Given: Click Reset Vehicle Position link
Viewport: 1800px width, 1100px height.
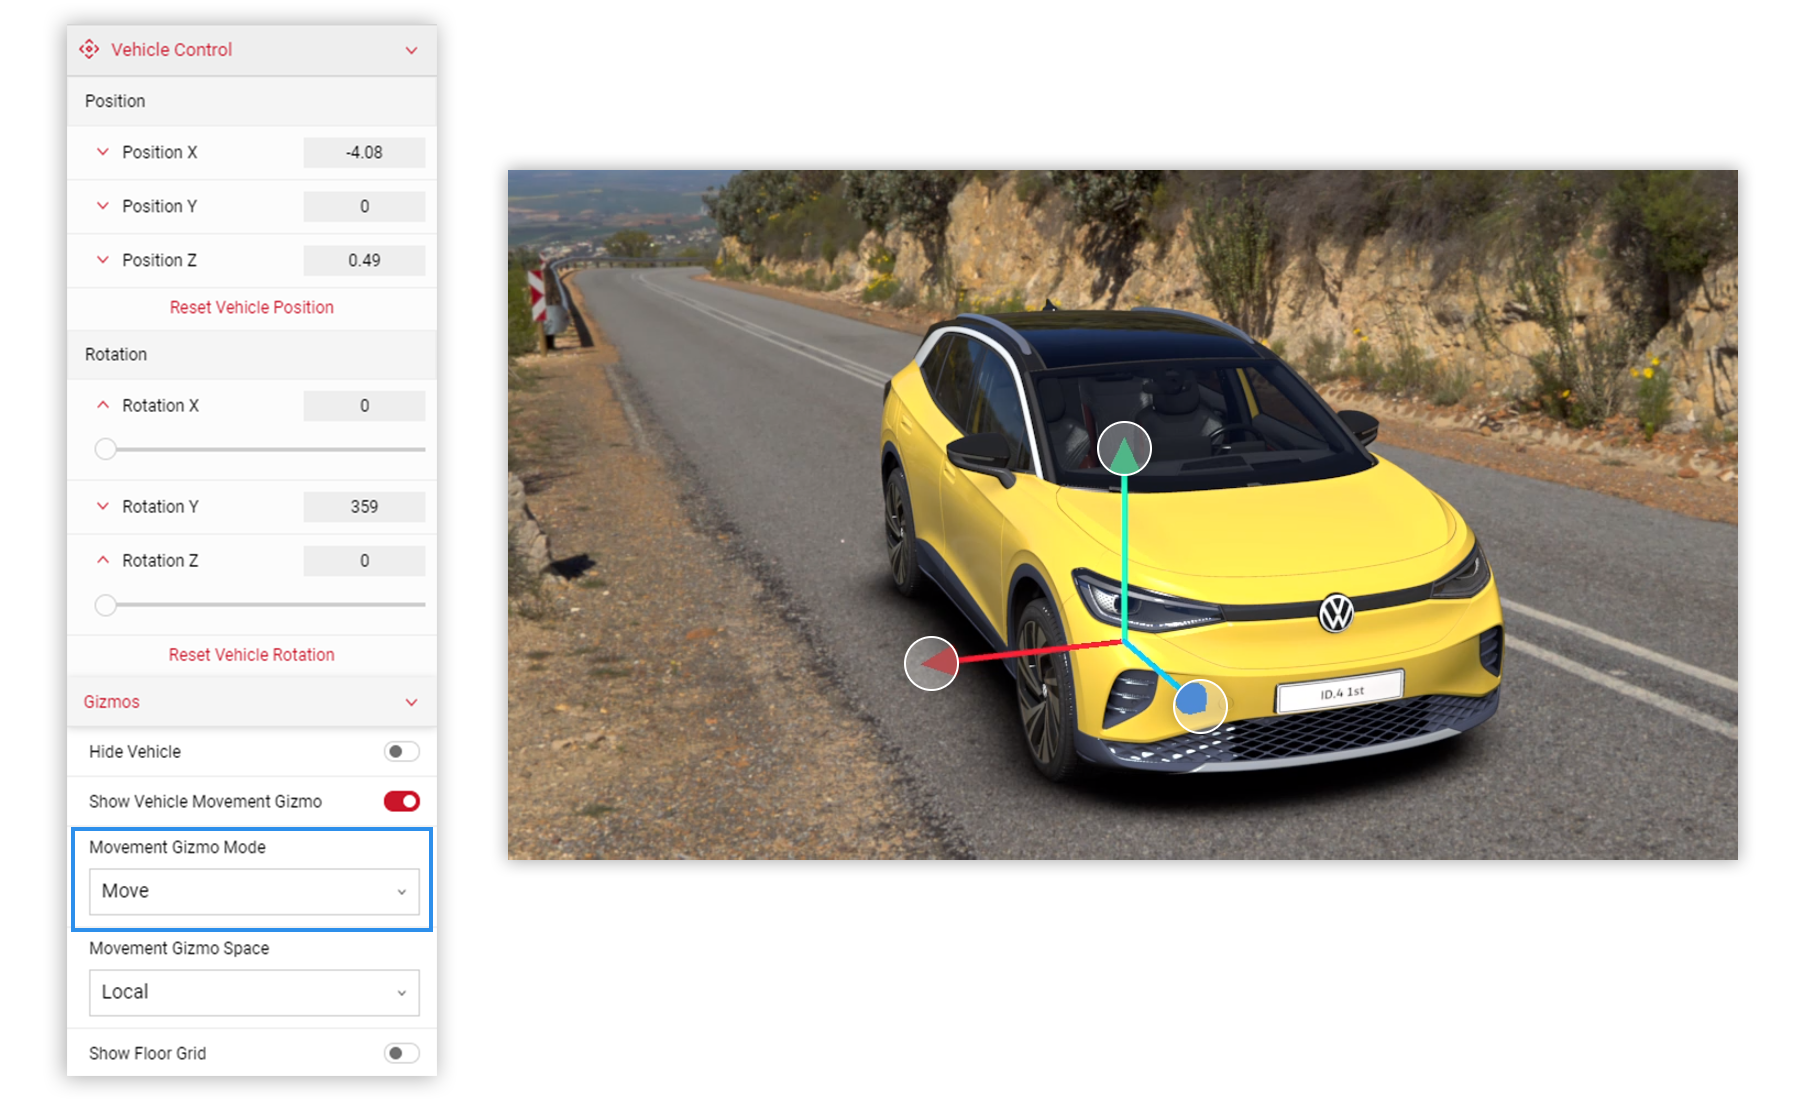Looking at the screenshot, I should pyautogui.click(x=252, y=307).
